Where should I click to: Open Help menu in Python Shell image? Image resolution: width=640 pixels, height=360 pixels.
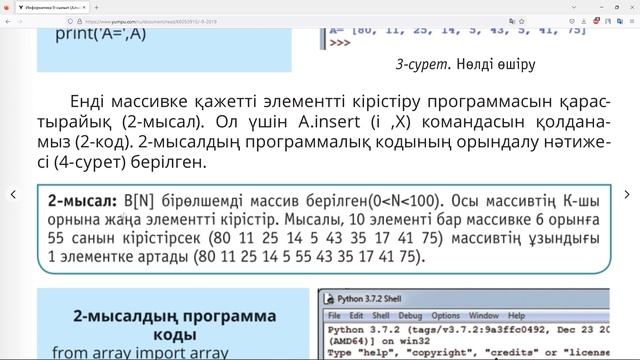[x=516, y=316]
